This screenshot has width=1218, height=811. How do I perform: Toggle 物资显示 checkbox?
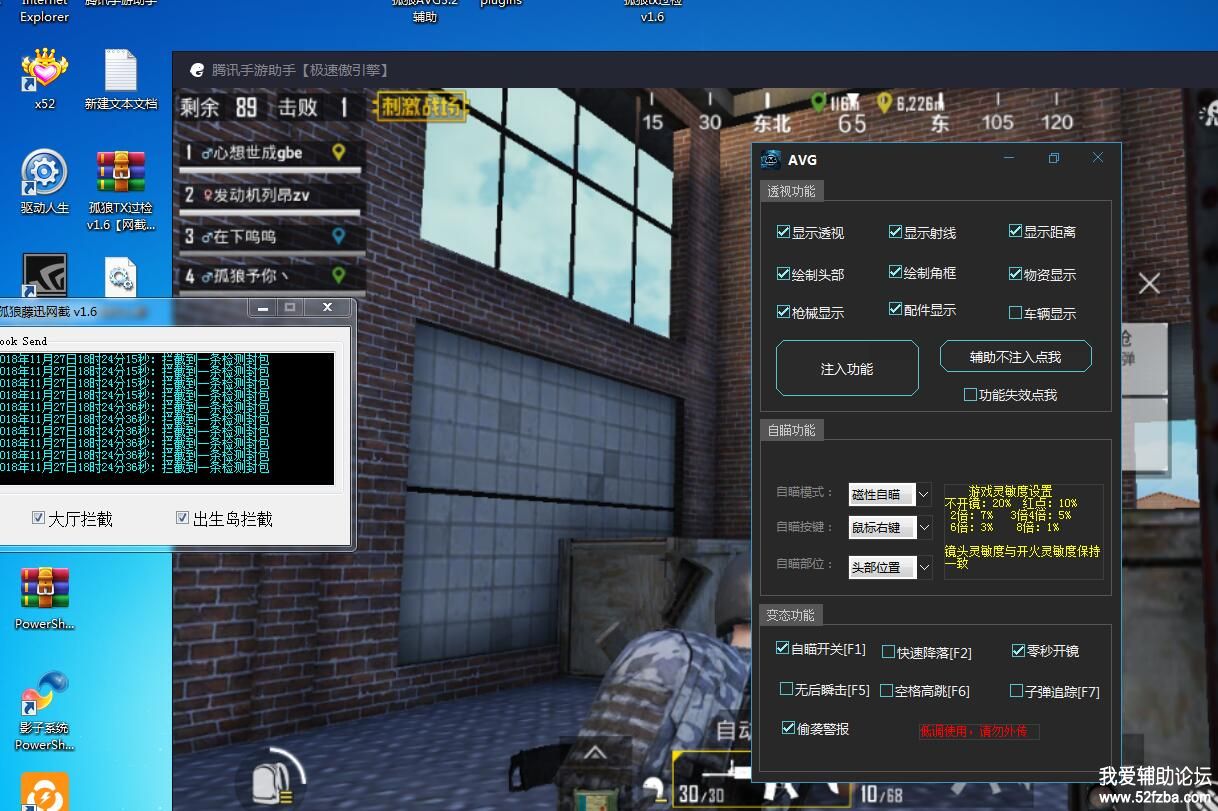(x=1015, y=273)
